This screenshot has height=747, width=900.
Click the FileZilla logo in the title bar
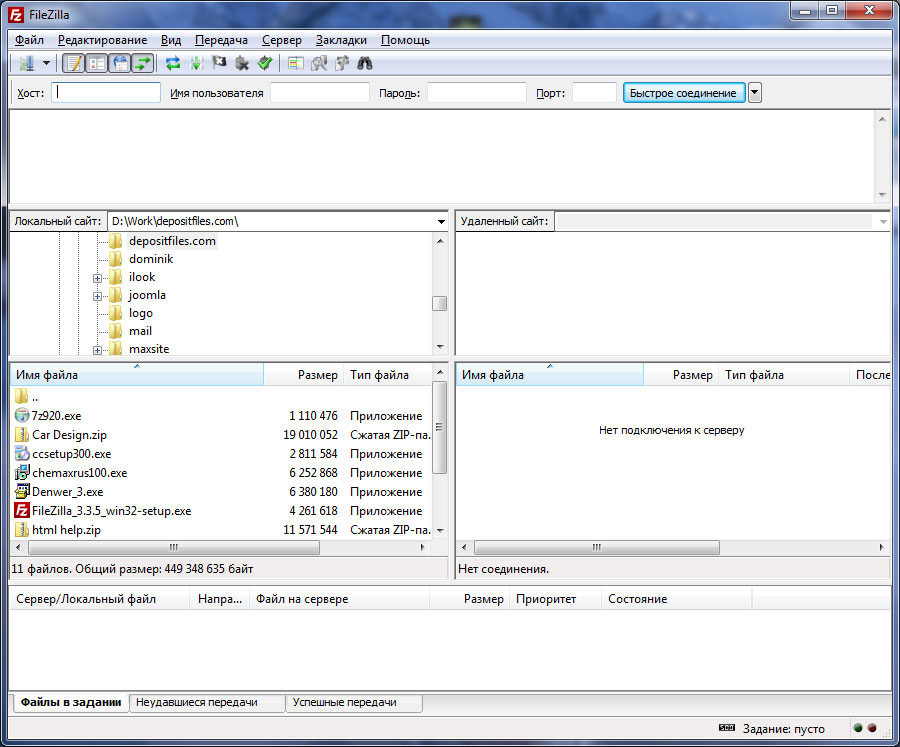(16, 14)
